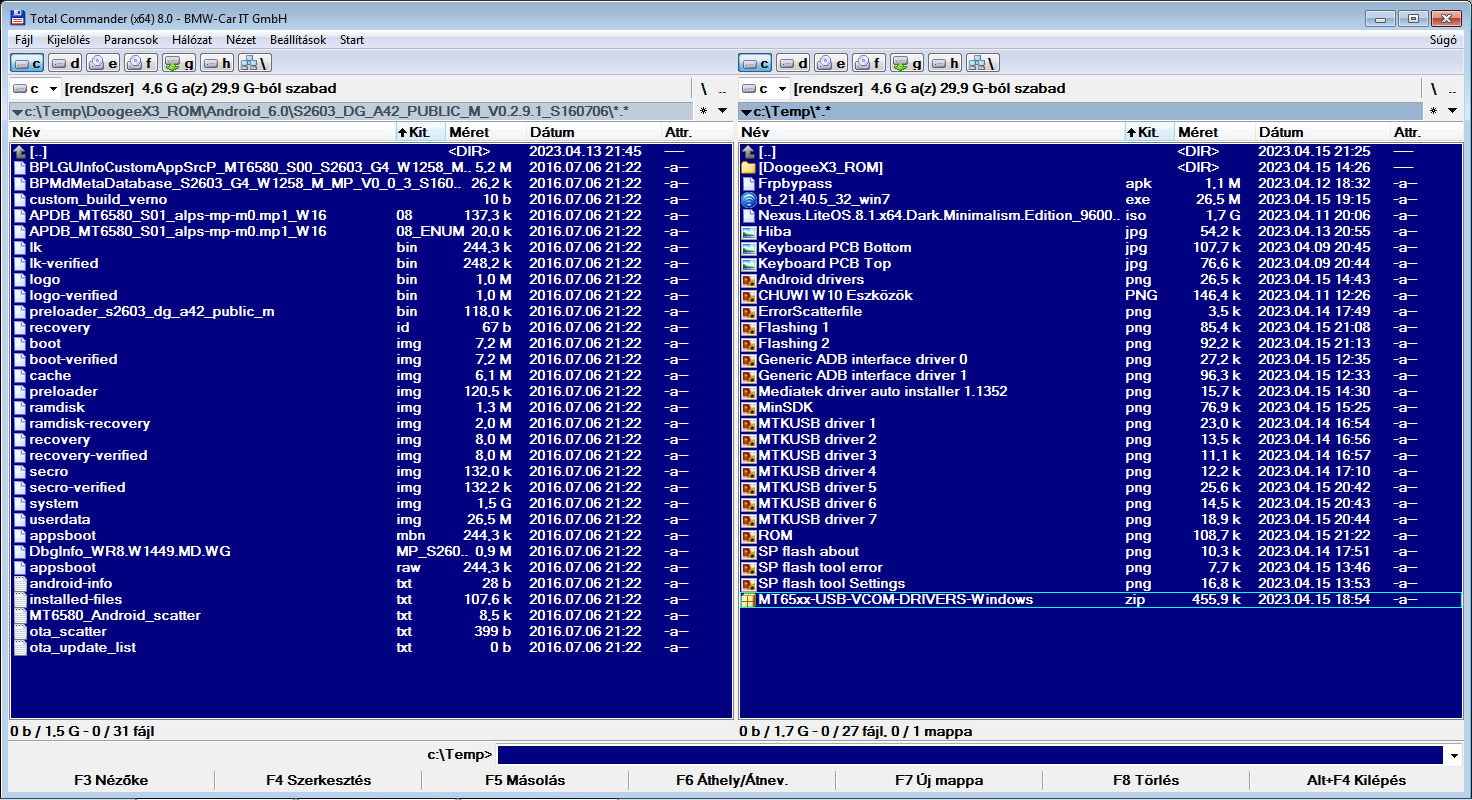Switch left panel to drive g button
Image resolution: width=1472 pixels, height=800 pixels.
(x=179, y=63)
